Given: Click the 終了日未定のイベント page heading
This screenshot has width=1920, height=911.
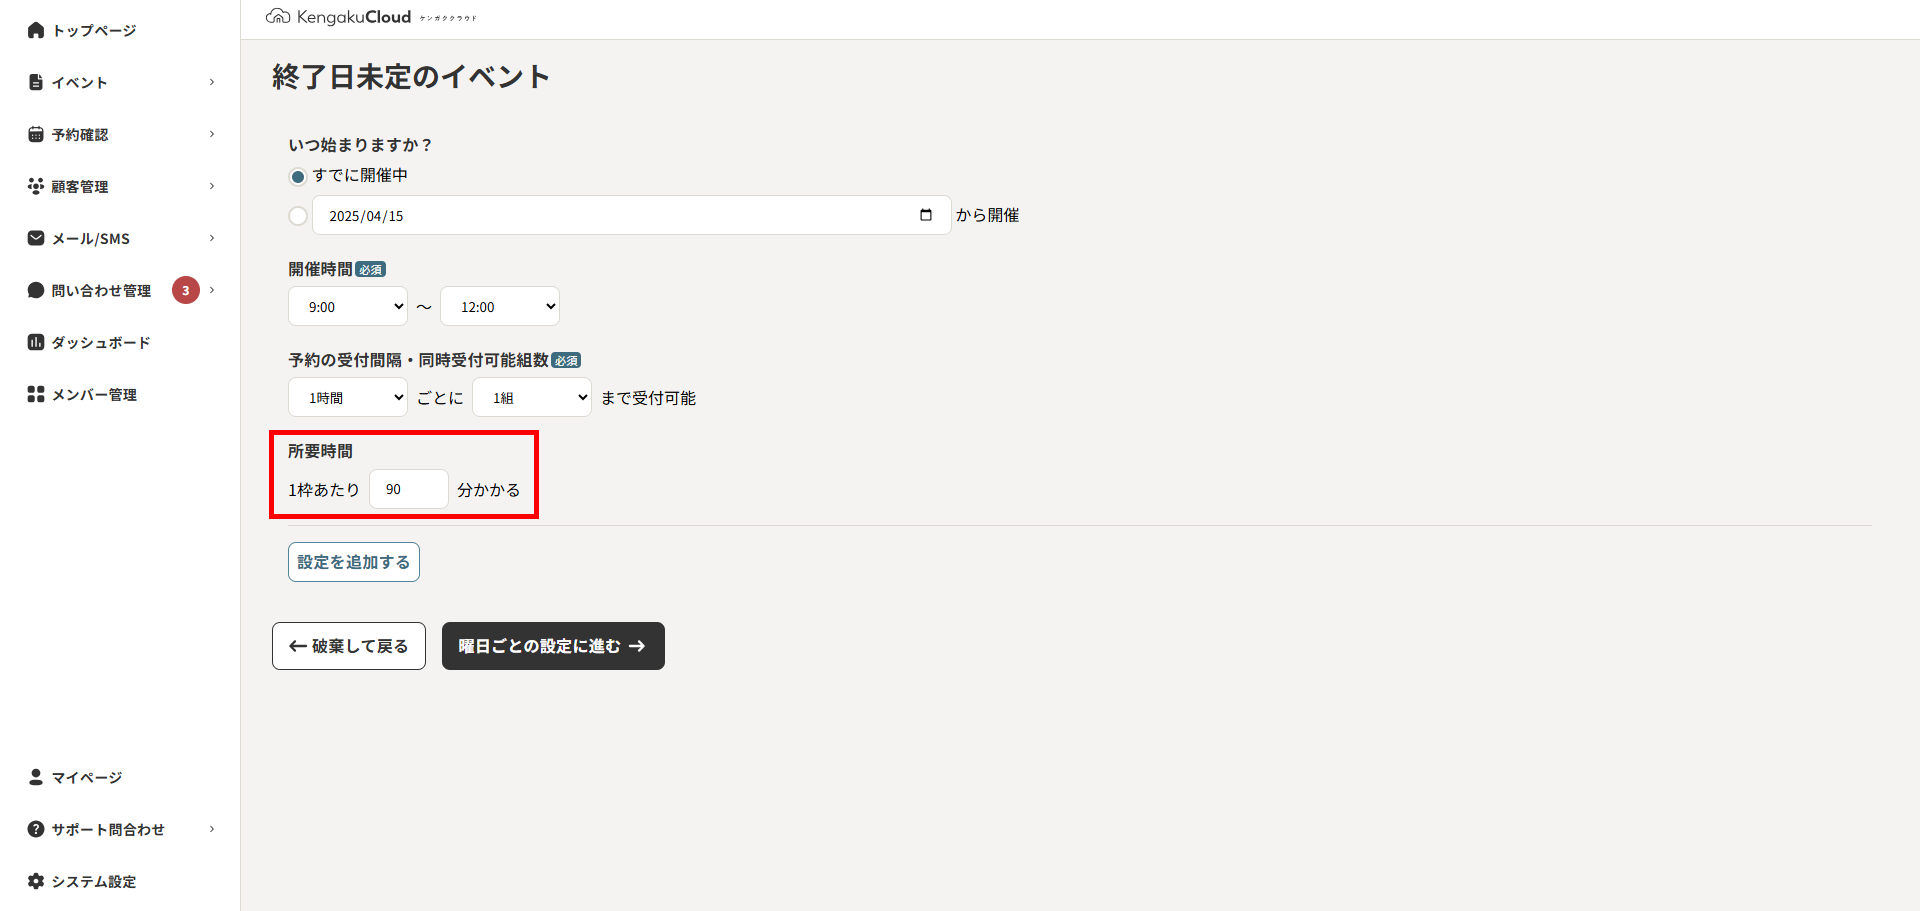Looking at the screenshot, I should coord(410,77).
